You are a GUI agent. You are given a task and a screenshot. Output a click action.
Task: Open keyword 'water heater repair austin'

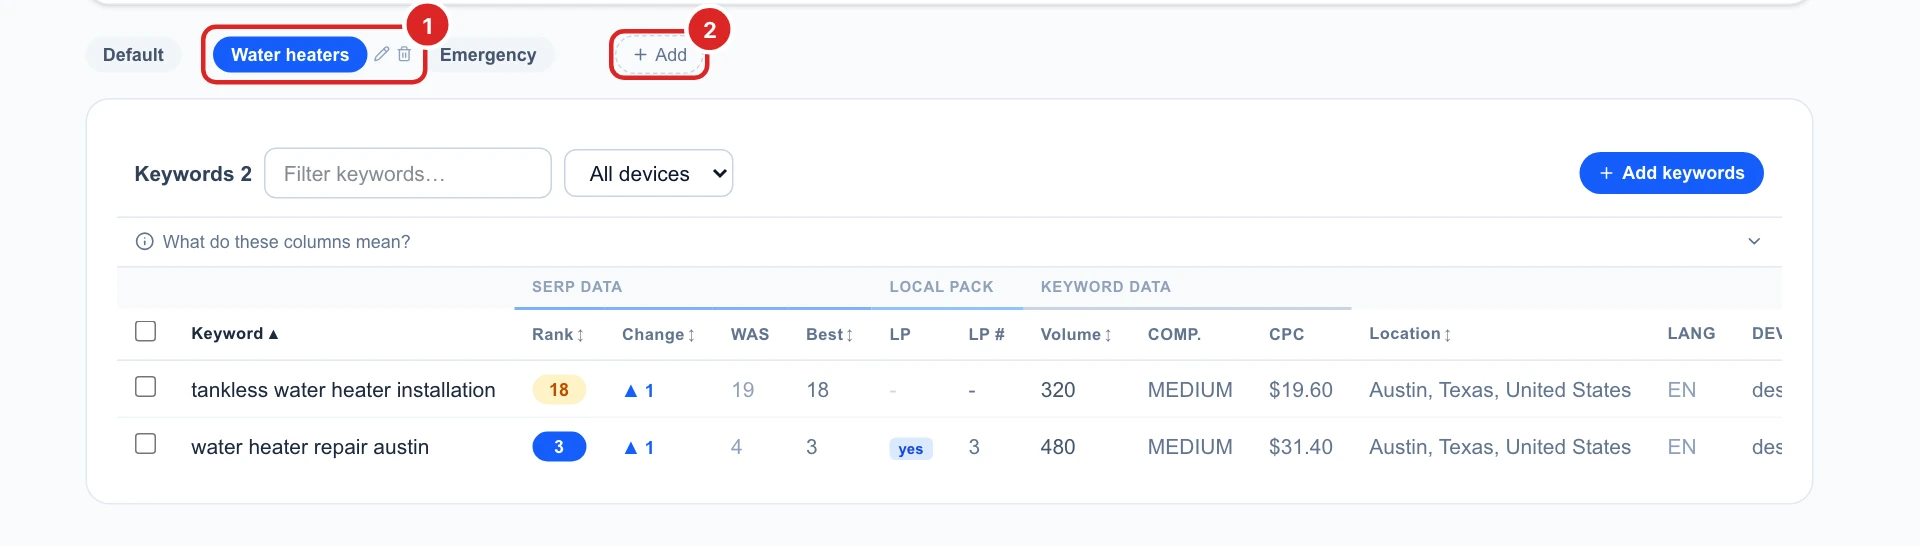pos(310,447)
